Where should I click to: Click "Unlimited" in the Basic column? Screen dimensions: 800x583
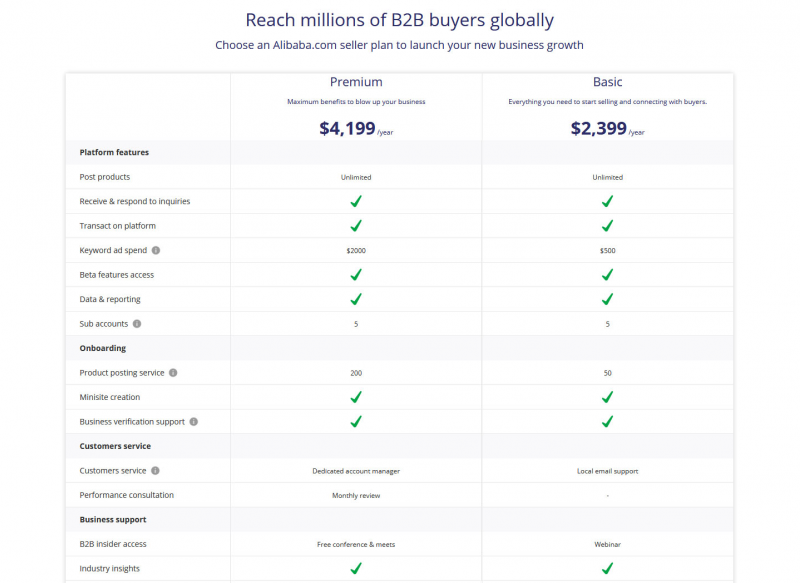tap(607, 178)
